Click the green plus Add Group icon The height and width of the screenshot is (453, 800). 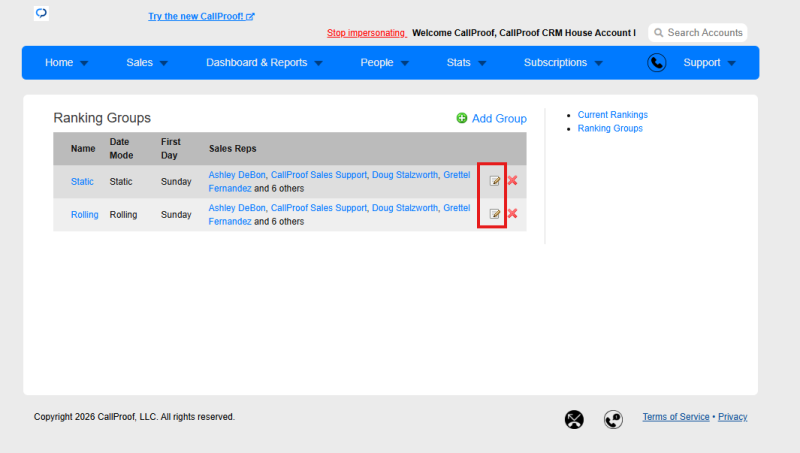tap(462, 118)
